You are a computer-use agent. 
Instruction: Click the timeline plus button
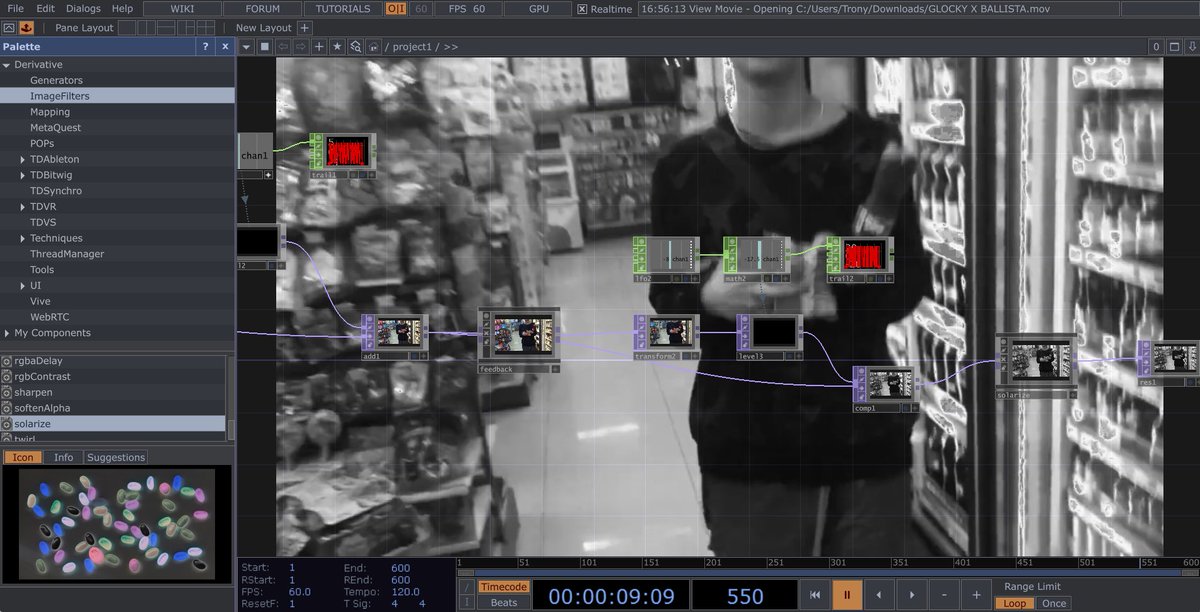[x=976, y=595]
